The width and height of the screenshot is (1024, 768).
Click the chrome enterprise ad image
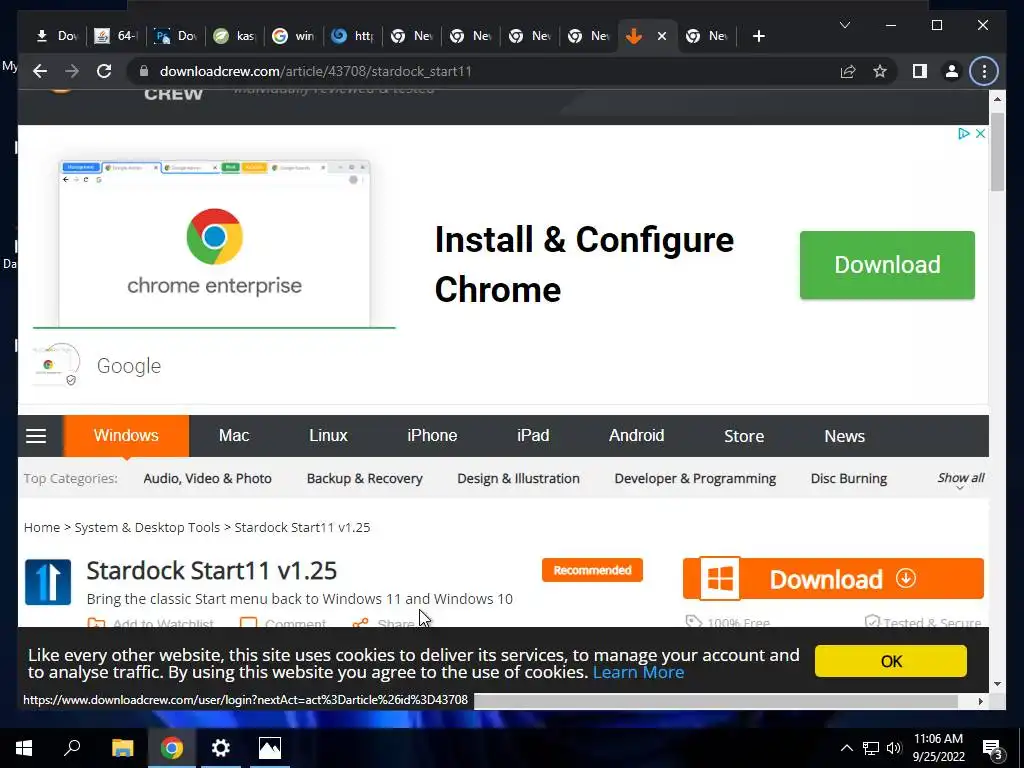point(214,244)
